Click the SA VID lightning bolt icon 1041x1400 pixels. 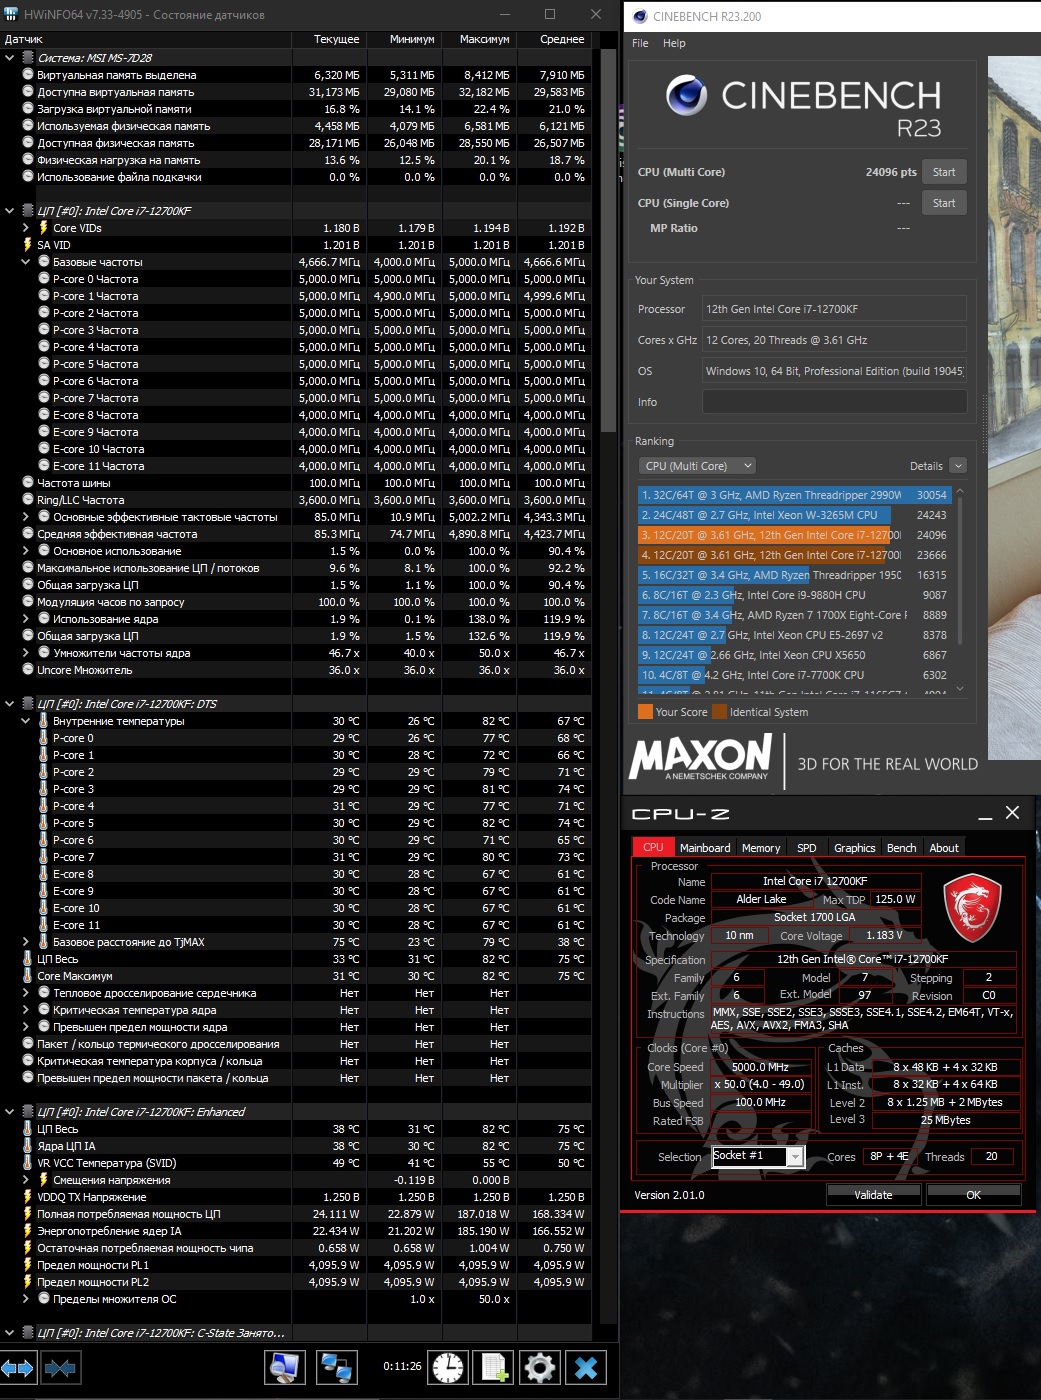pyautogui.click(x=28, y=245)
